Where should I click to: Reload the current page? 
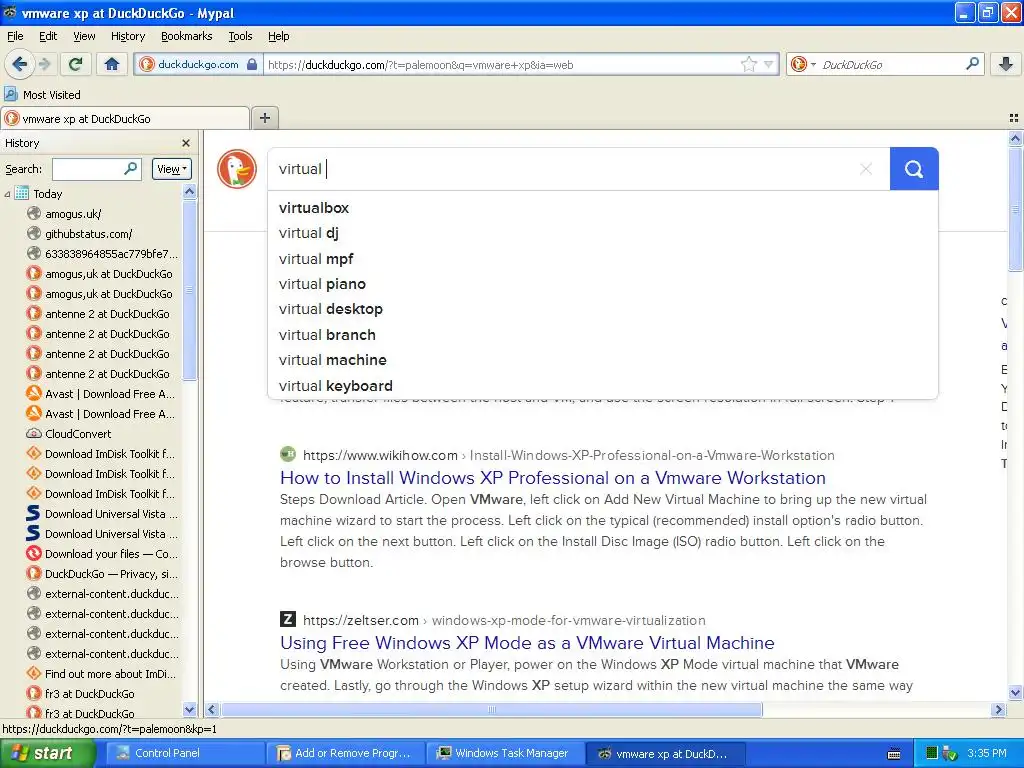pos(76,64)
